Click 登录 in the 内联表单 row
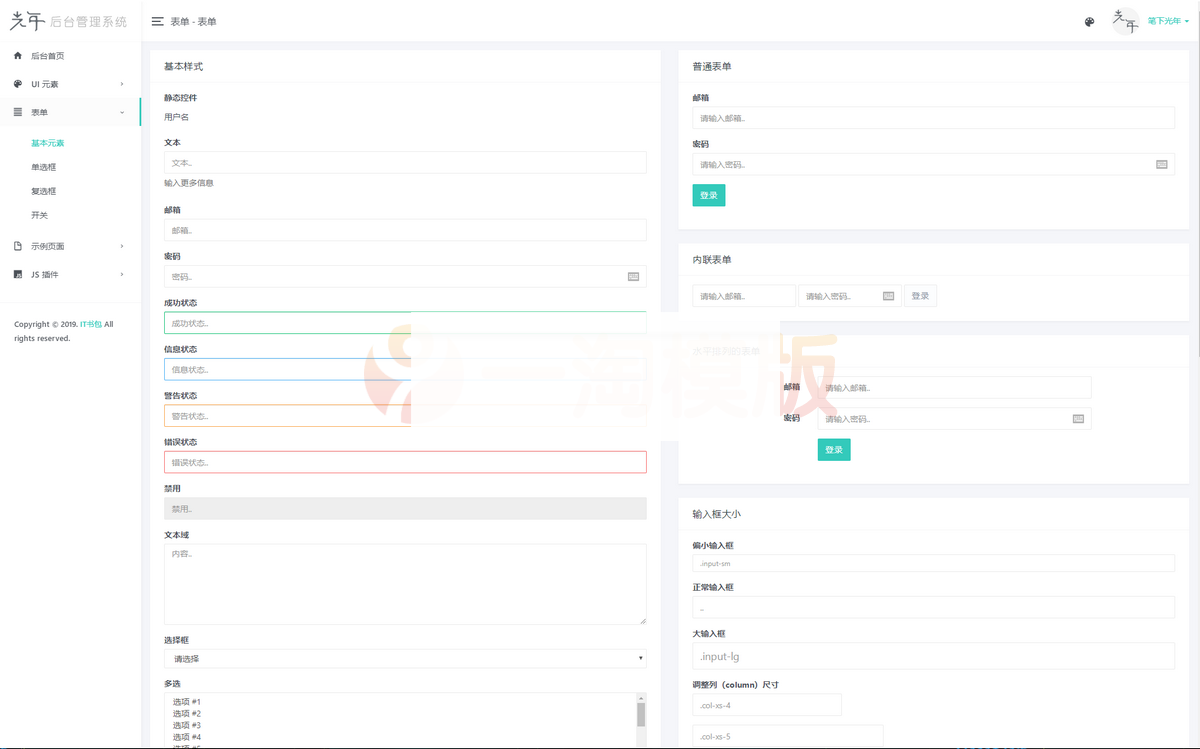 click(920, 295)
